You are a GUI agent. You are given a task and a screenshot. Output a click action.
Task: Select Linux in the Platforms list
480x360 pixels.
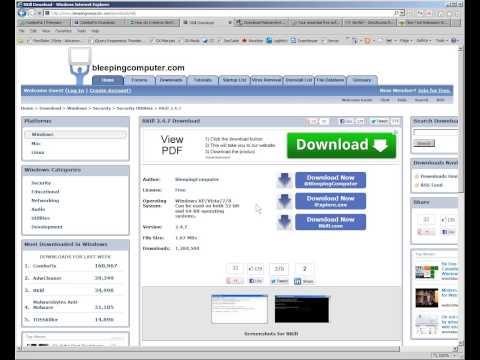pyautogui.click(x=38, y=152)
